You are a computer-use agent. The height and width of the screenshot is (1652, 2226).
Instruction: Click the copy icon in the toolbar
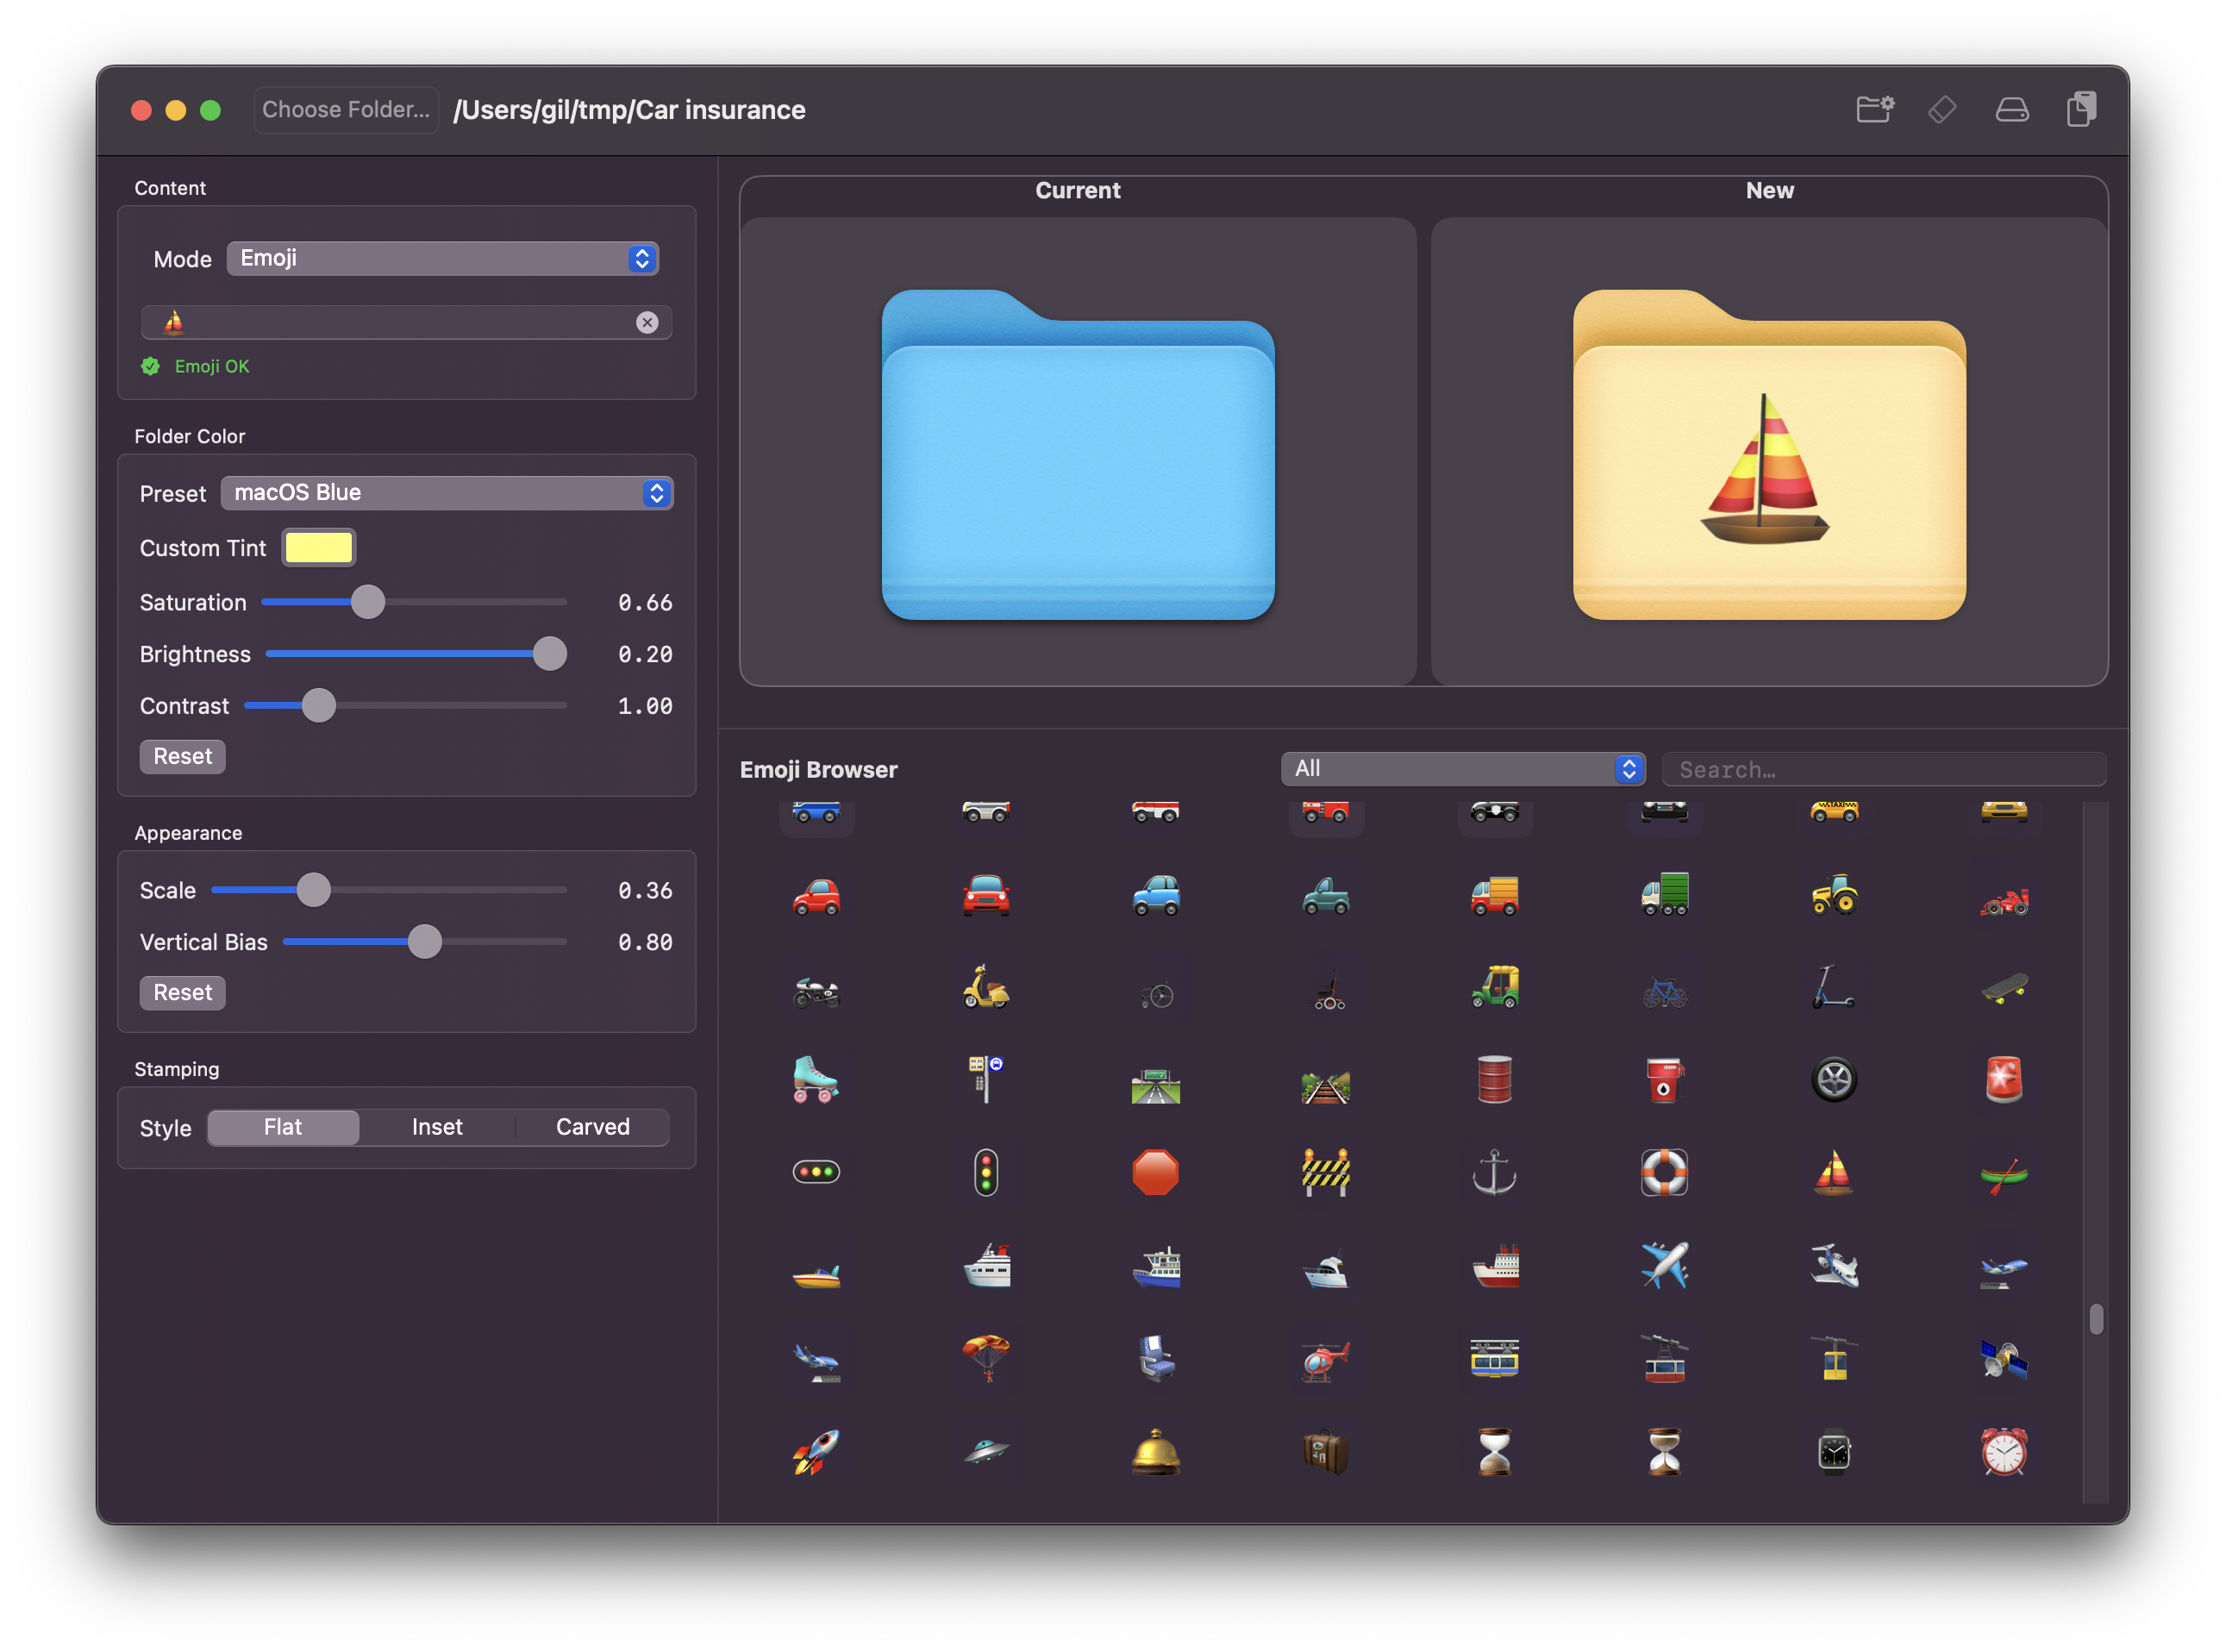[2081, 110]
